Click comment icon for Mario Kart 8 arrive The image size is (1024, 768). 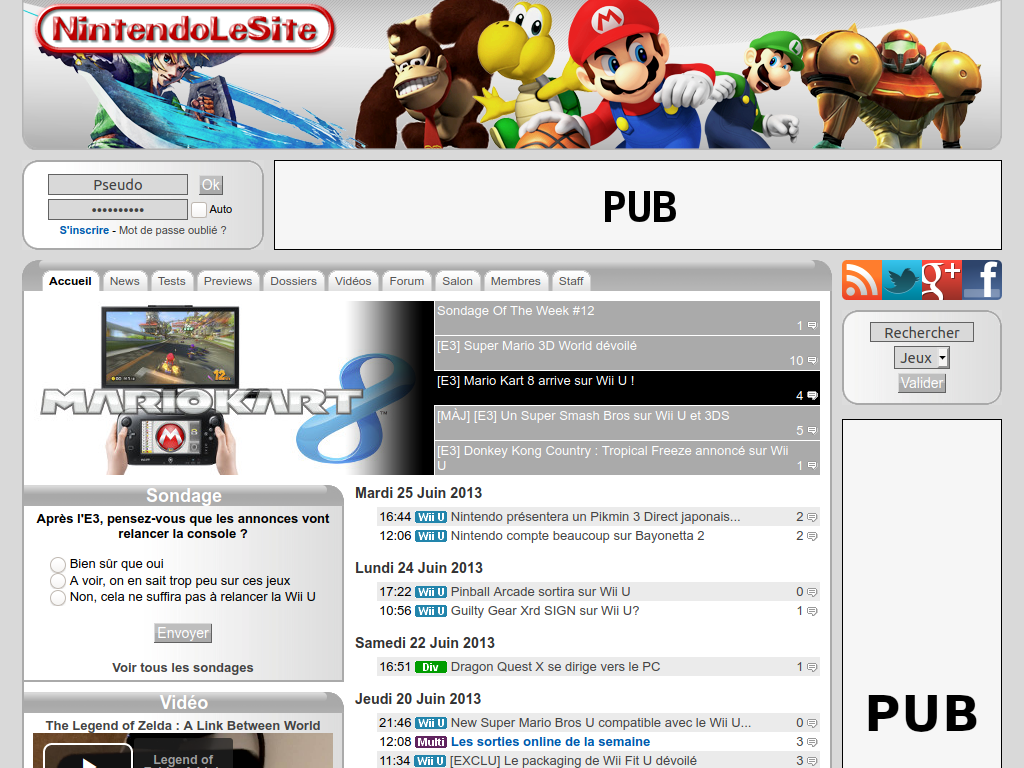[812, 396]
